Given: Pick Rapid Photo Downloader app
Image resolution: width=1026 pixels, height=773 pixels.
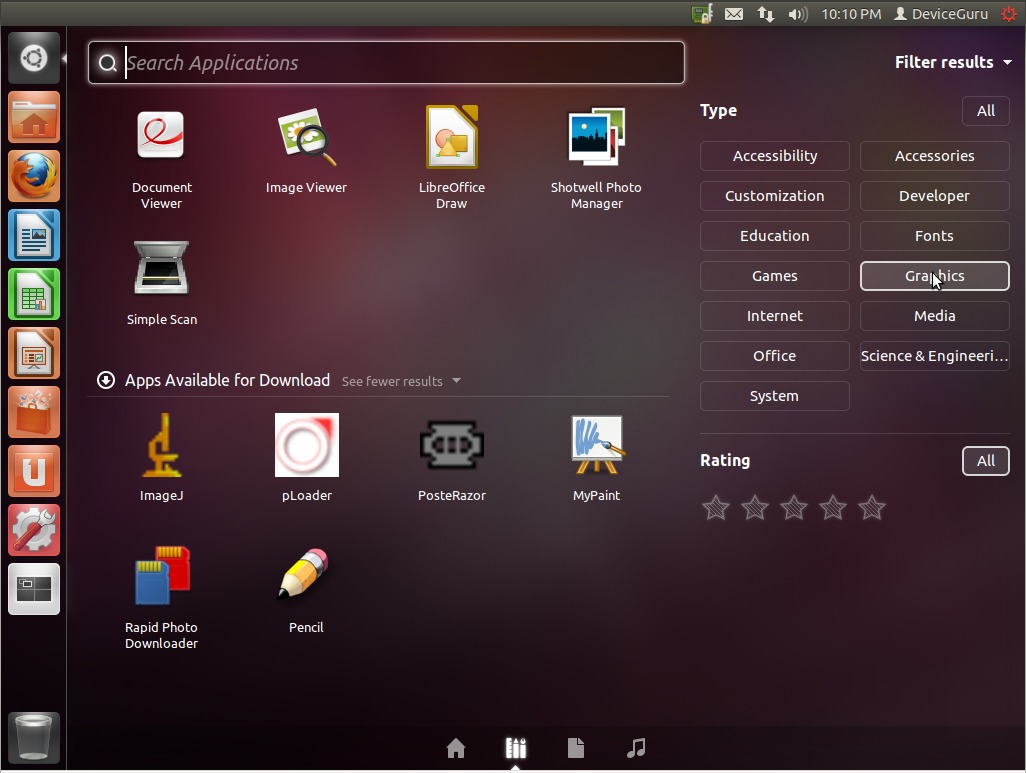Looking at the screenshot, I should 162,597.
